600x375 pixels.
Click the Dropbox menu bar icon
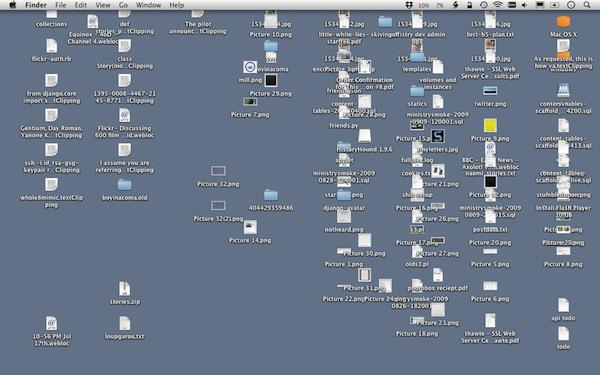click(409, 5)
